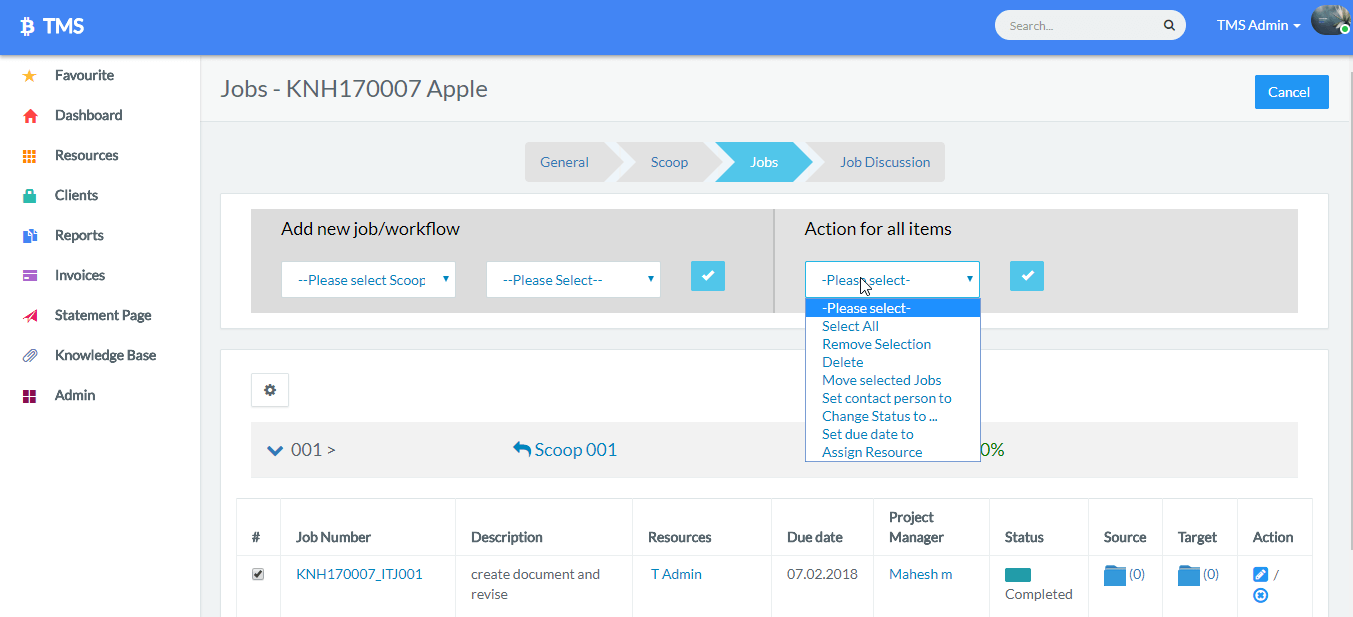The height and width of the screenshot is (617, 1353).
Task: Choose Move selected Jobs option
Action: click(893, 380)
